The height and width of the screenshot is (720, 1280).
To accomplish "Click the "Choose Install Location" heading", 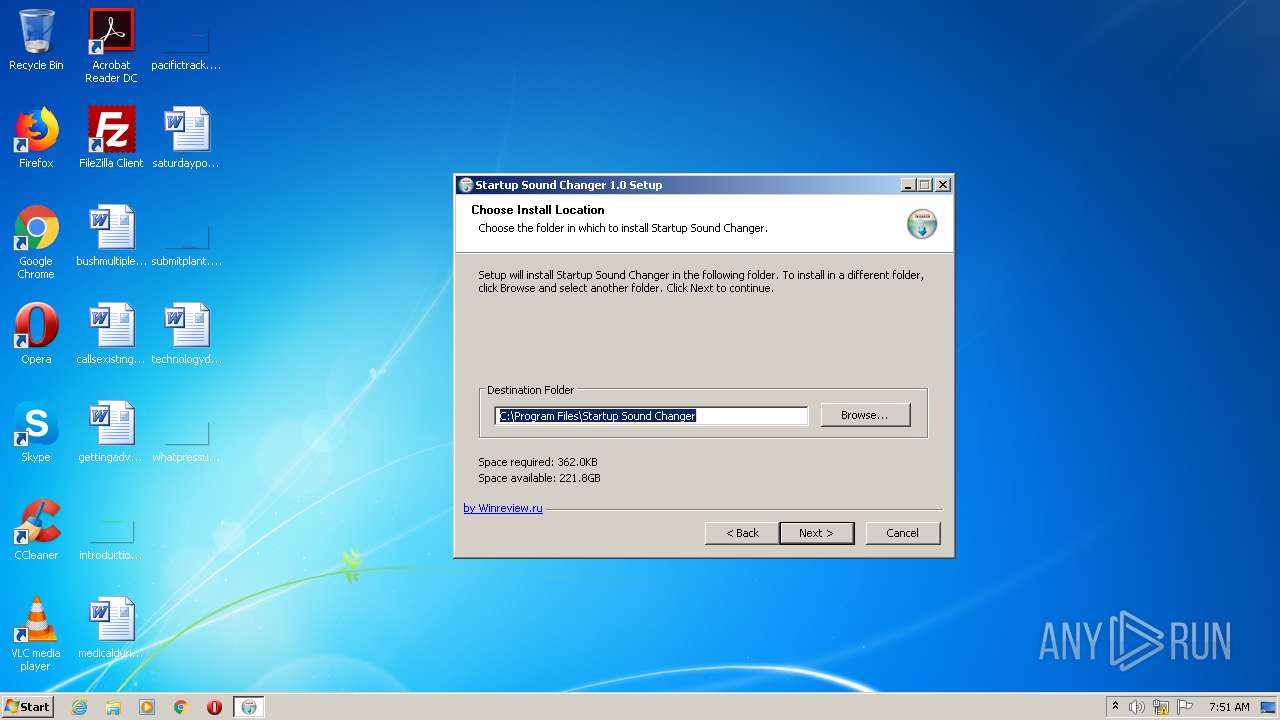I will (x=538, y=210).
